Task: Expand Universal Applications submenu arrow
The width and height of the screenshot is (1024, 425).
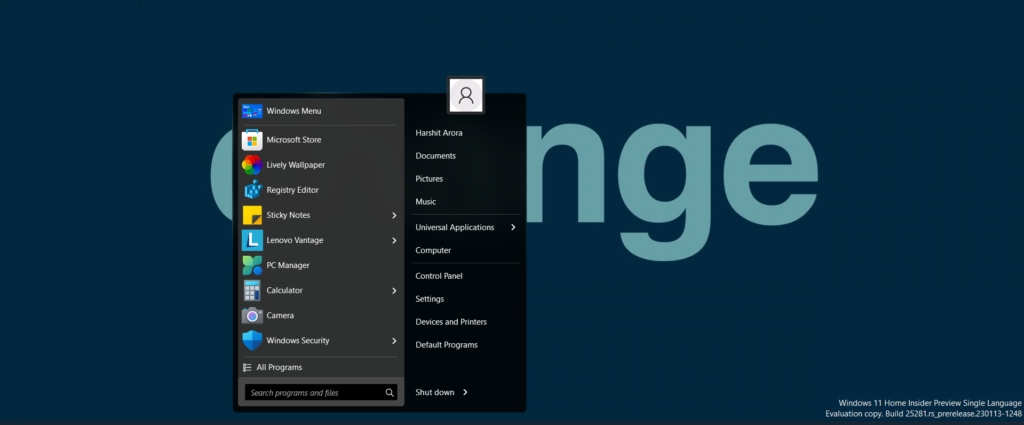Action: point(513,227)
